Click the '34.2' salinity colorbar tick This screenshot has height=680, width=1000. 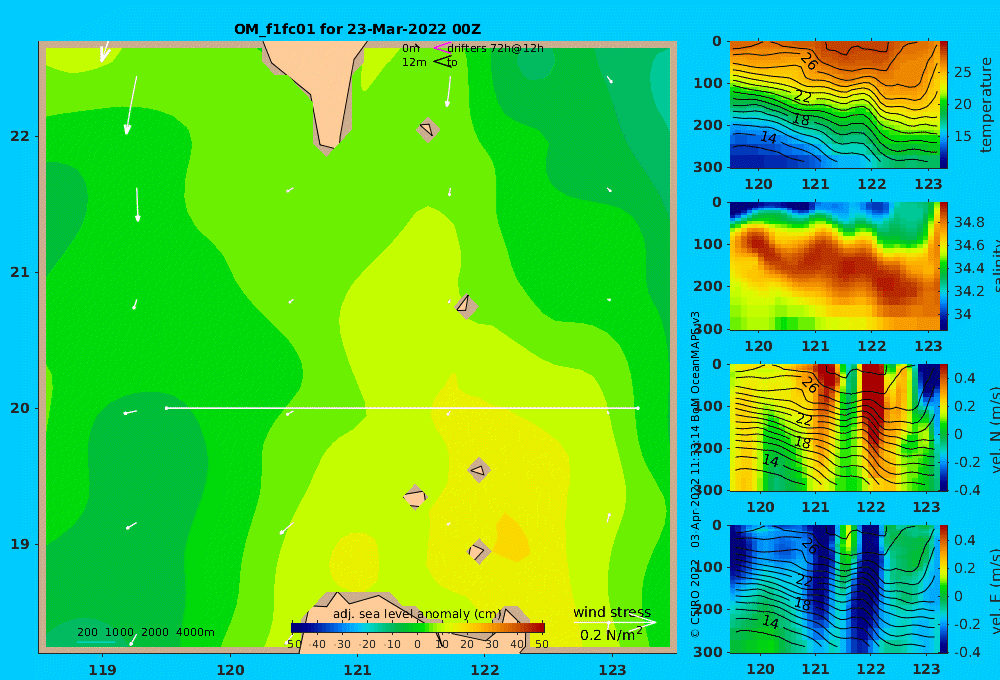click(969, 291)
